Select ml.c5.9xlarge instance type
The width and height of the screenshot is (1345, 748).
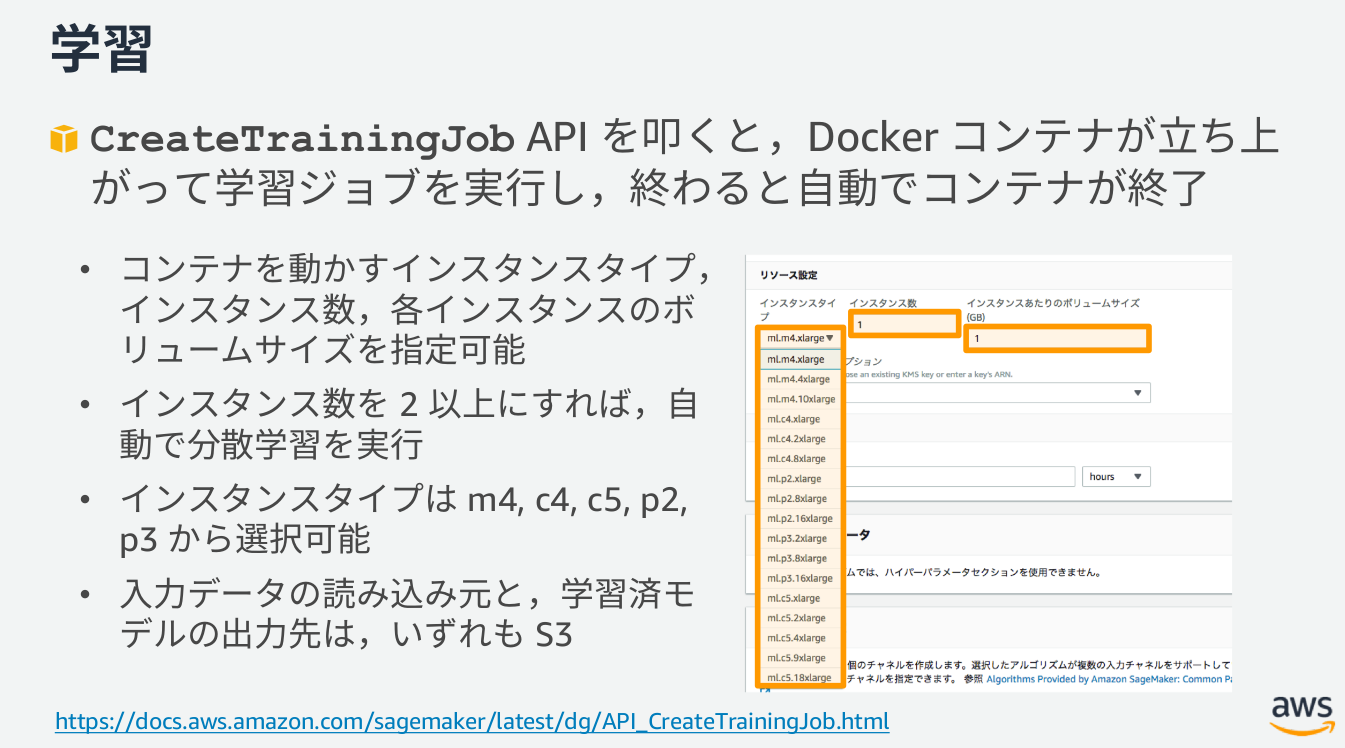pos(800,658)
